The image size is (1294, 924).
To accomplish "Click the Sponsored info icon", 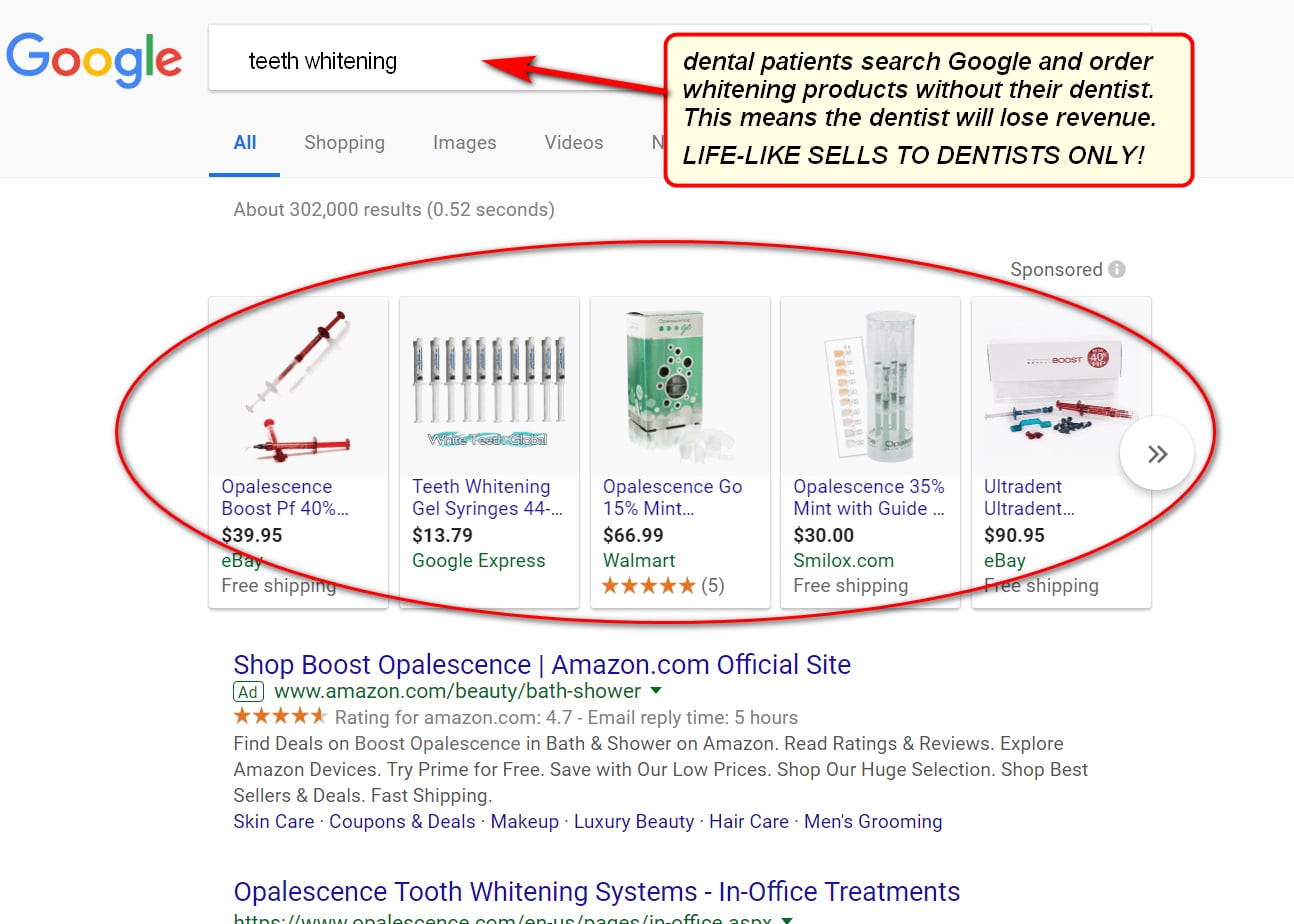I will (x=1117, y=269).
